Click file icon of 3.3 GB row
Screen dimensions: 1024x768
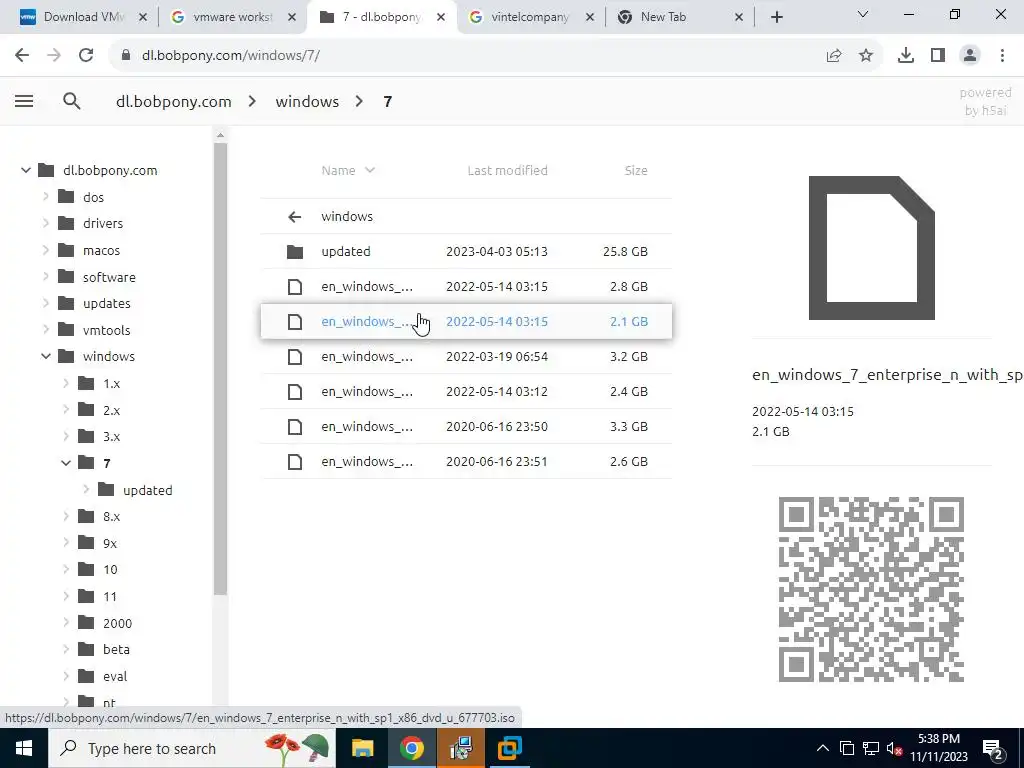pos(295,426)
